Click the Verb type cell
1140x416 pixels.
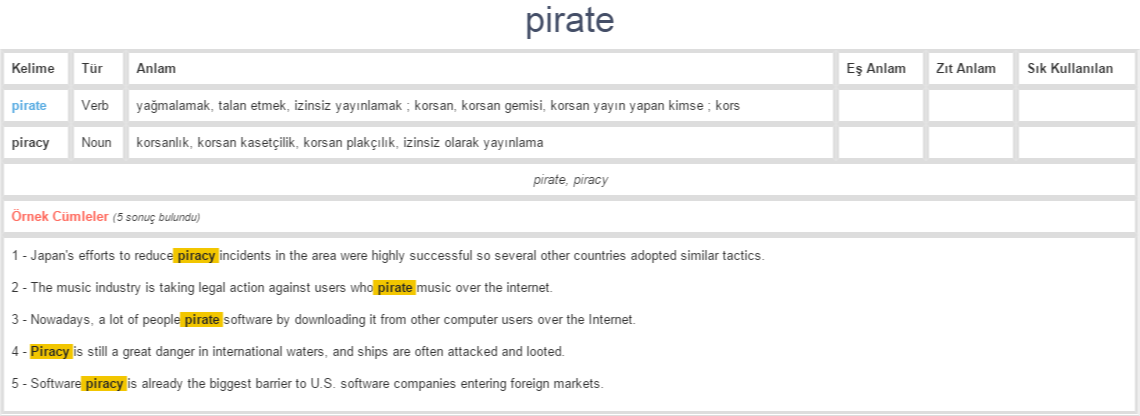95,106
